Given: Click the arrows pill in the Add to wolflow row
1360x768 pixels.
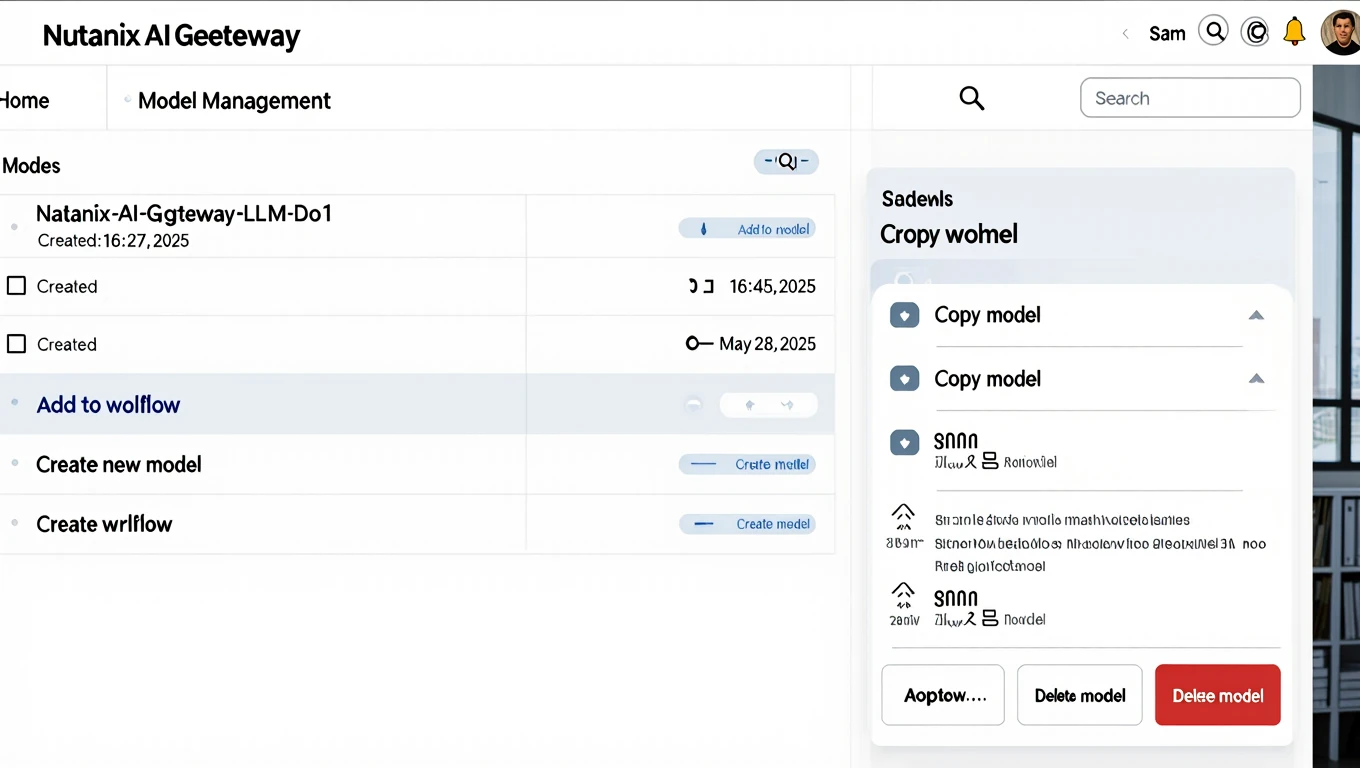Looking at the screenshot, I should point(768,405).
